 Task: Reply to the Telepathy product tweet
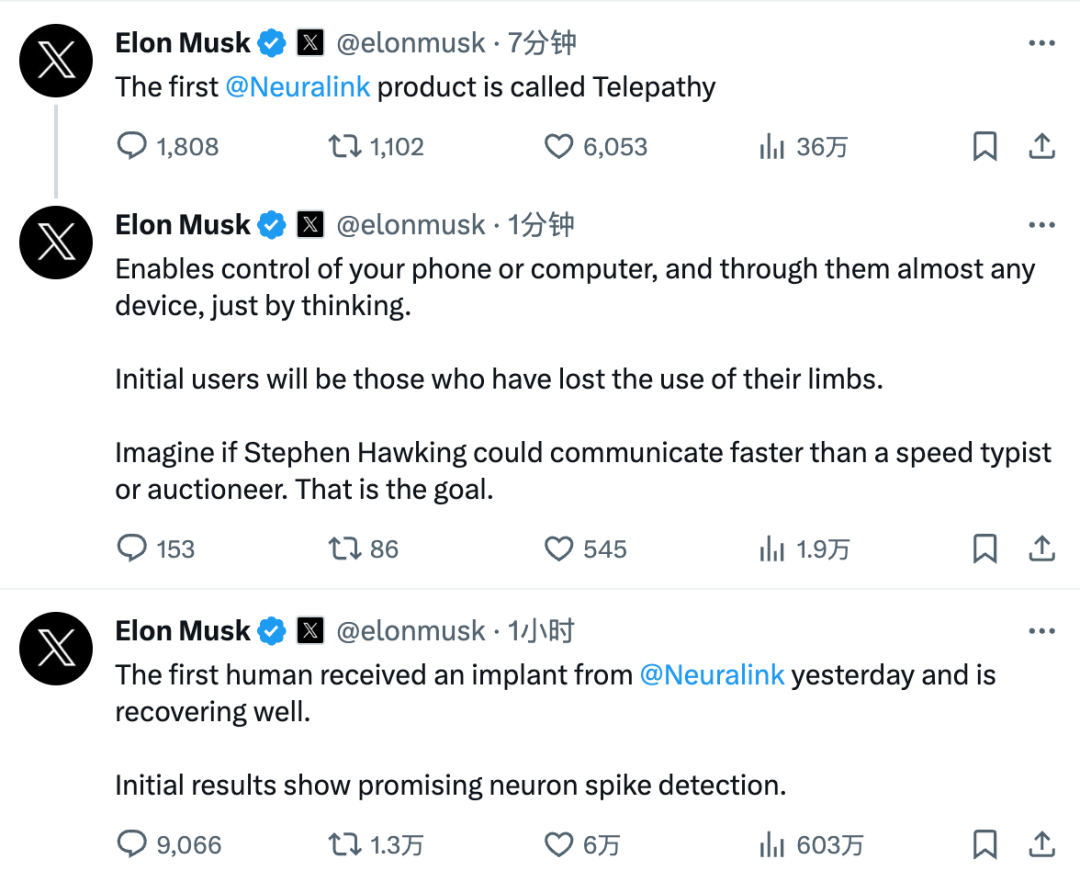point(133,147)
